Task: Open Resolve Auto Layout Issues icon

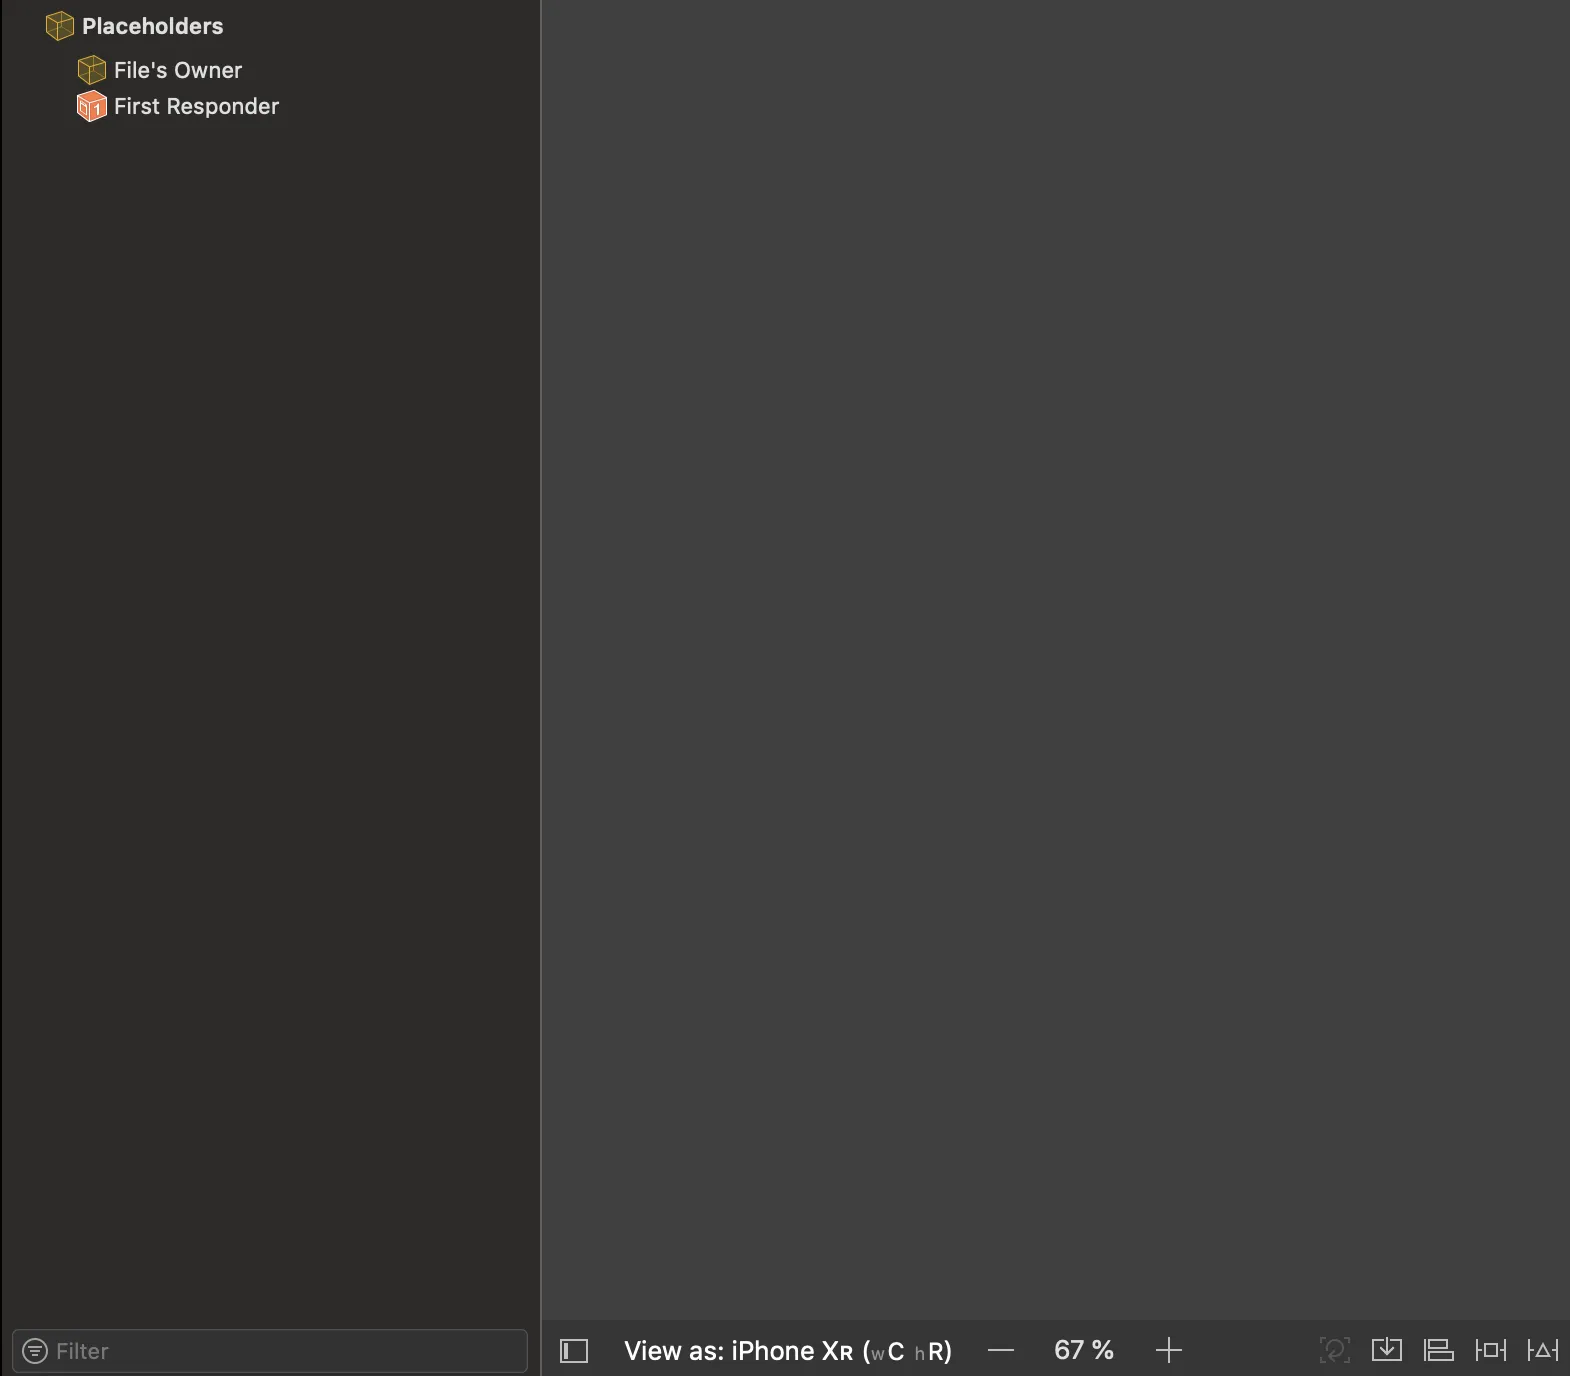Action: [1543, 1350]
